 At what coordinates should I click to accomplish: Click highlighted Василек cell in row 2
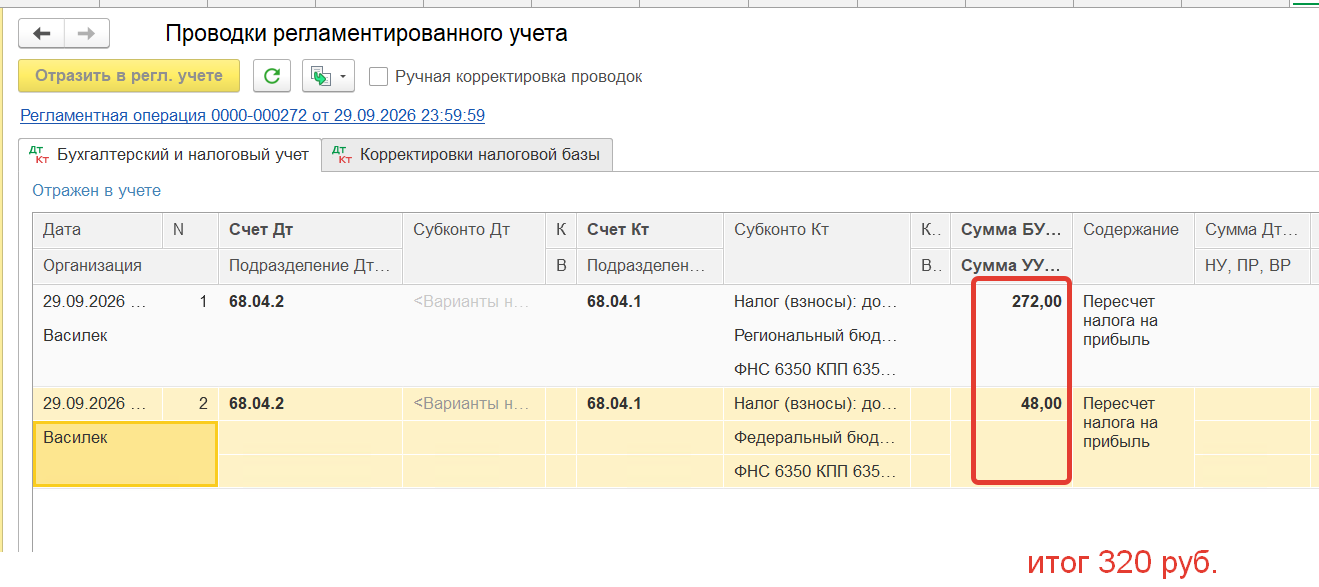point(125,454)
